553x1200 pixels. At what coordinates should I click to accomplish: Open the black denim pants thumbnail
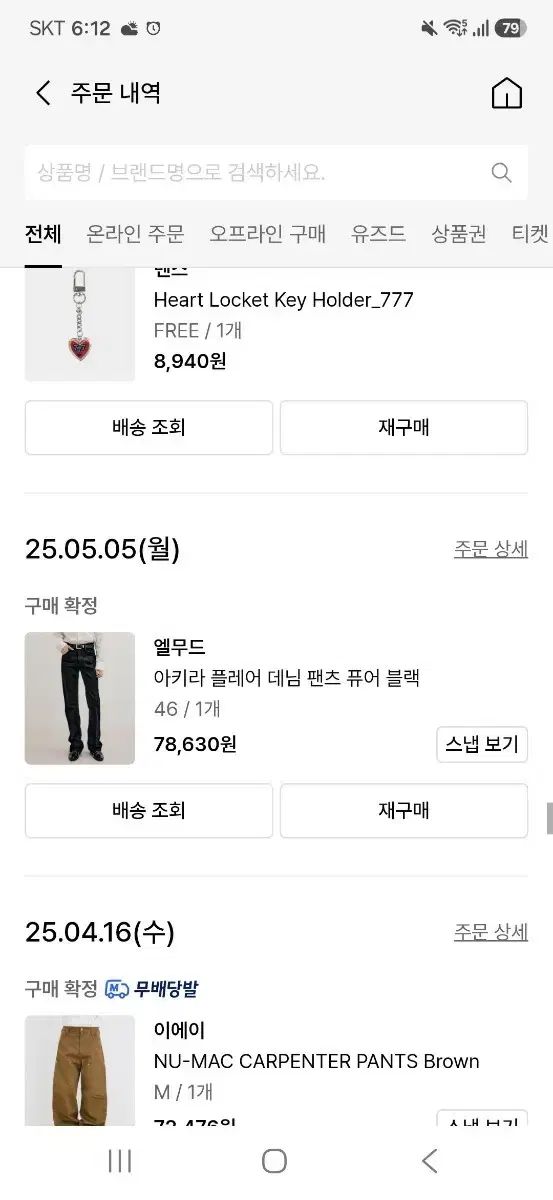(80, 698)
